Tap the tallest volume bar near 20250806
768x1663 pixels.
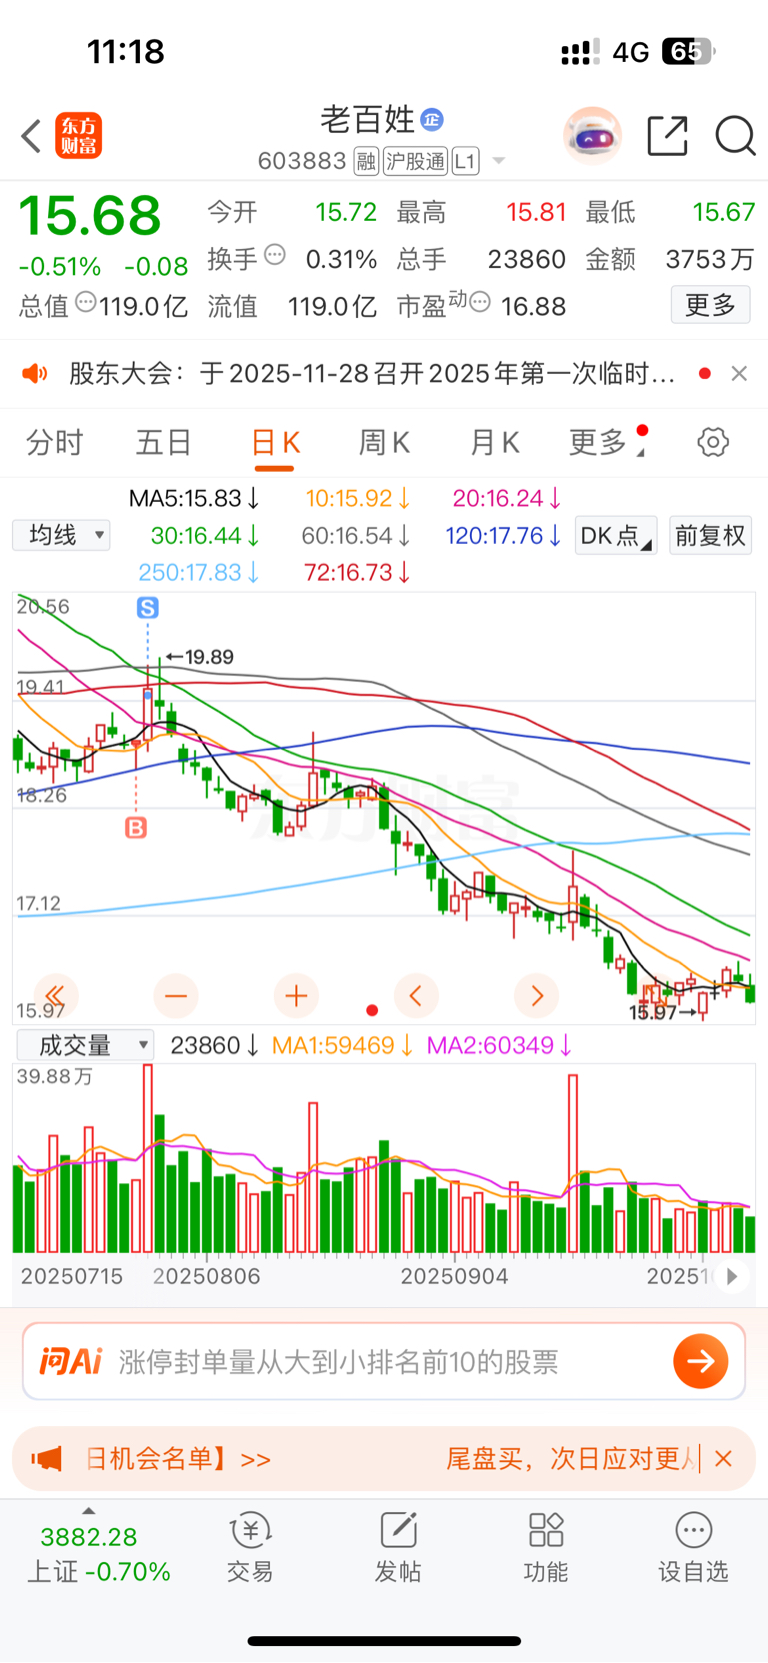[x=148, y=1158]
